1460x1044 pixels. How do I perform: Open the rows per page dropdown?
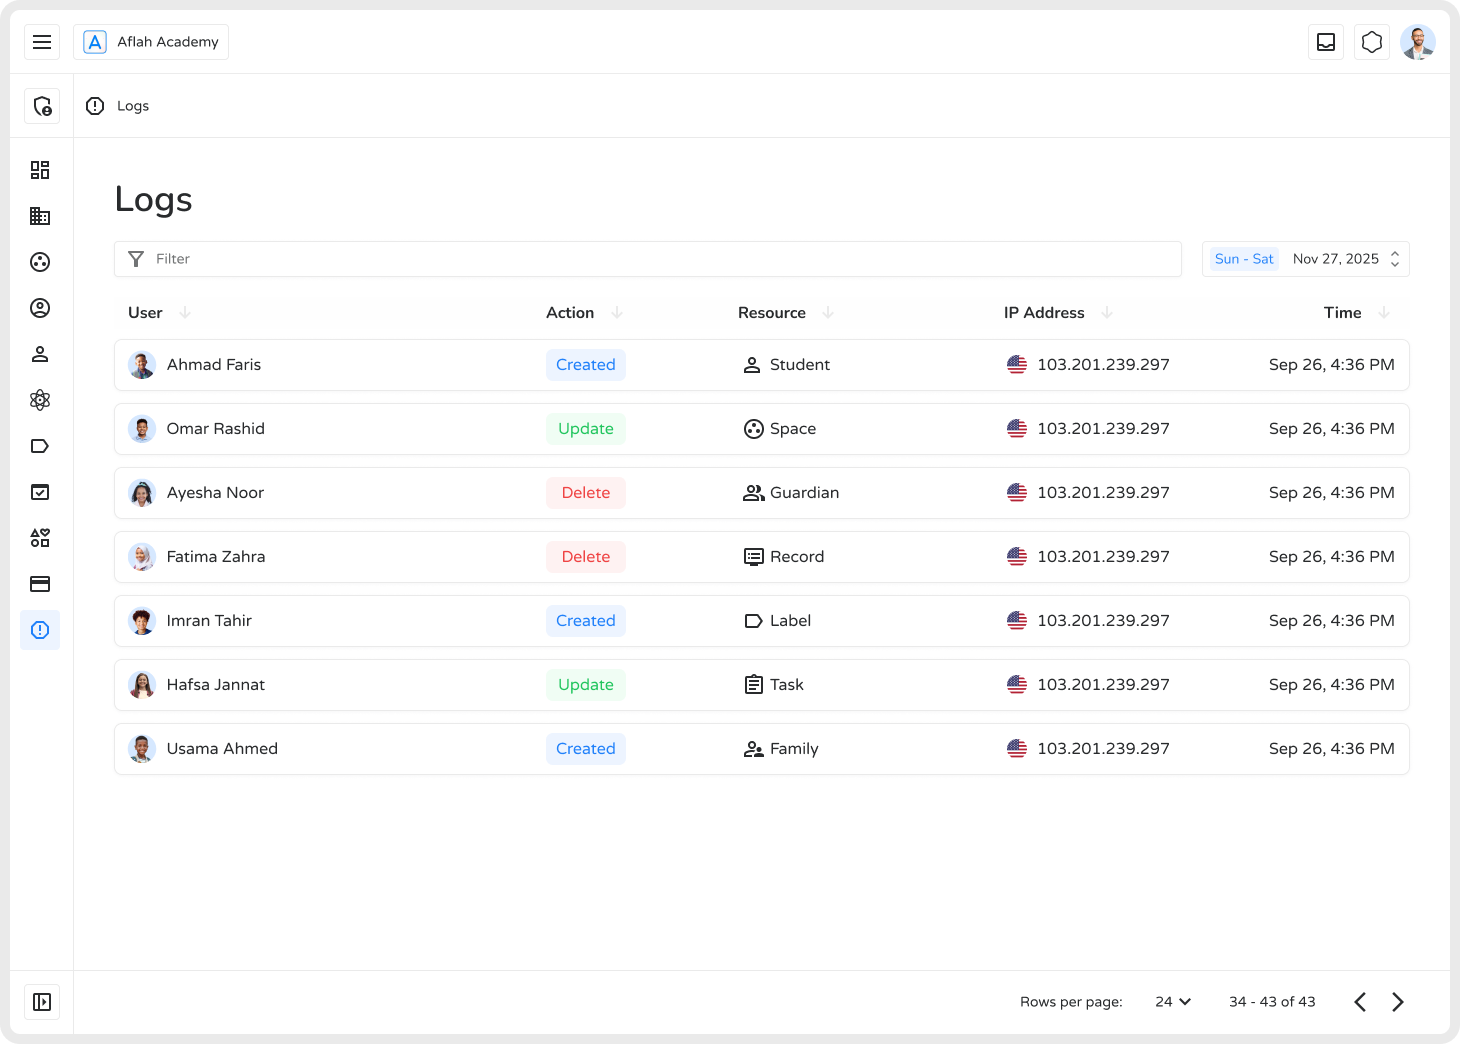coord(1173,1002)
